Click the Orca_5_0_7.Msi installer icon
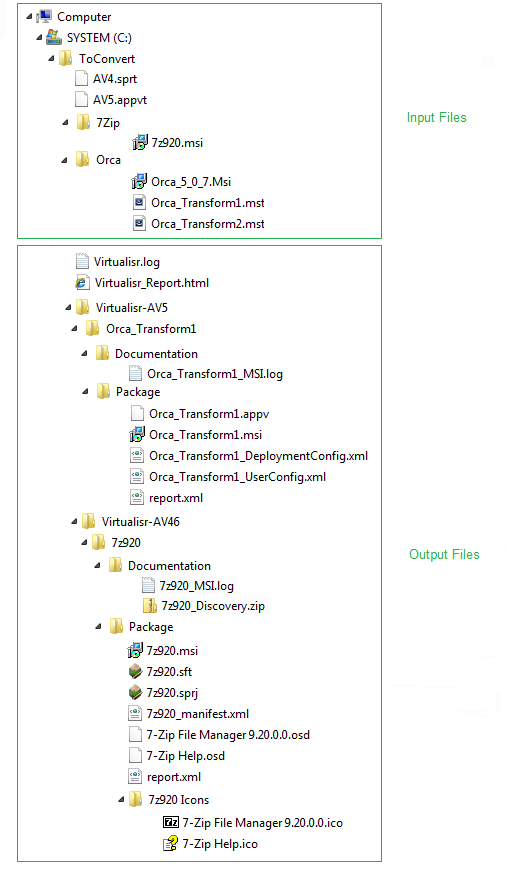507x880 pixels. pyautogui.click(x=139, y=181)
